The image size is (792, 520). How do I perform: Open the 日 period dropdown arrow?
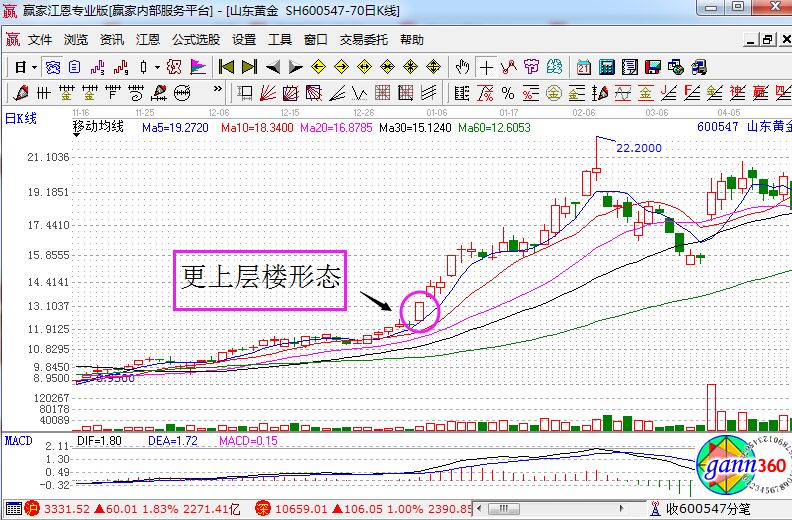(33, 67)
